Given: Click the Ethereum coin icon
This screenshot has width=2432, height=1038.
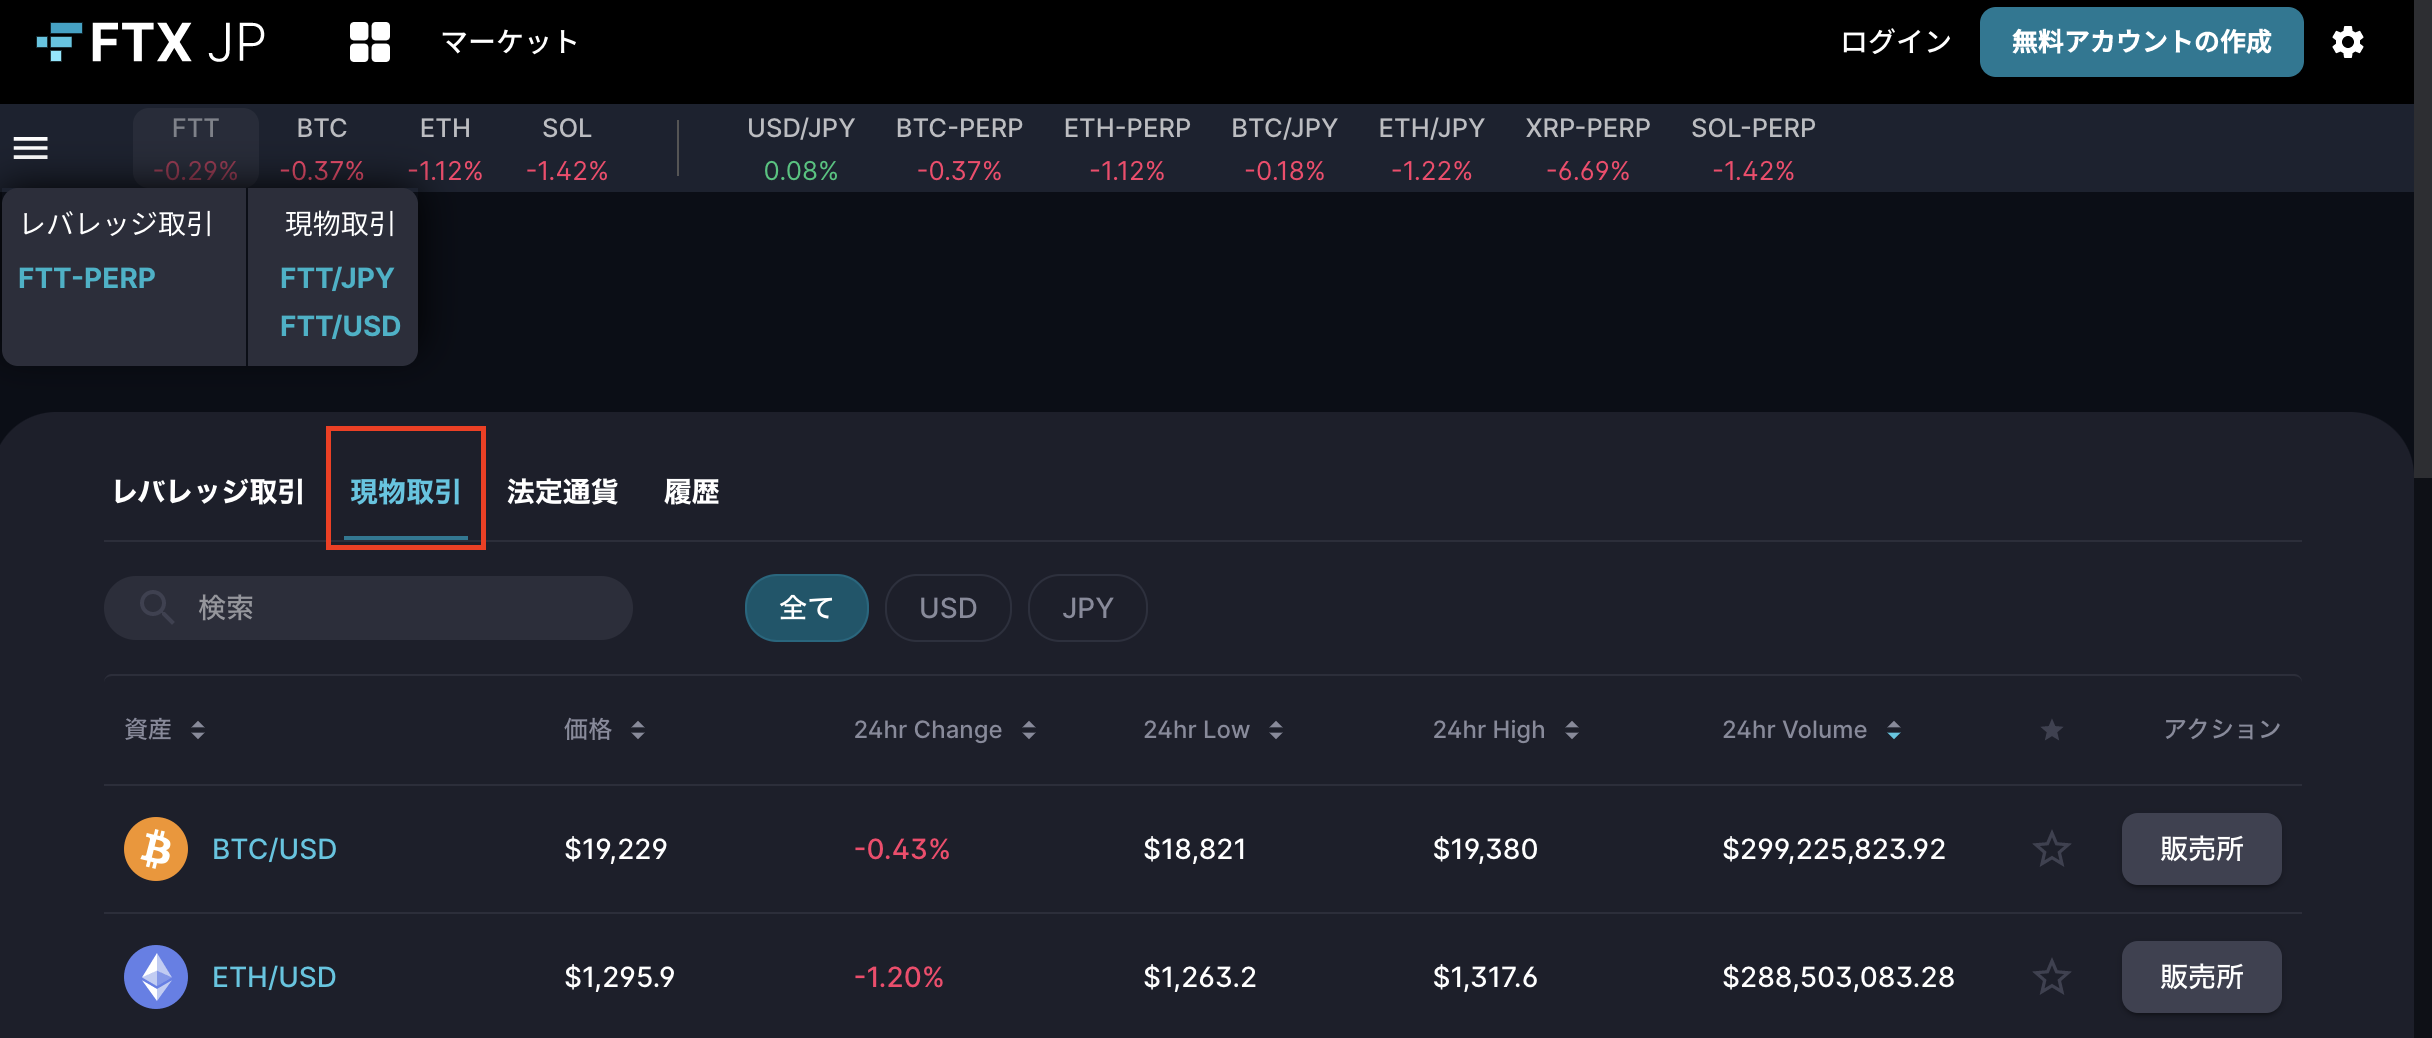Looking at the screenshot, I should [x=156, y=977].
